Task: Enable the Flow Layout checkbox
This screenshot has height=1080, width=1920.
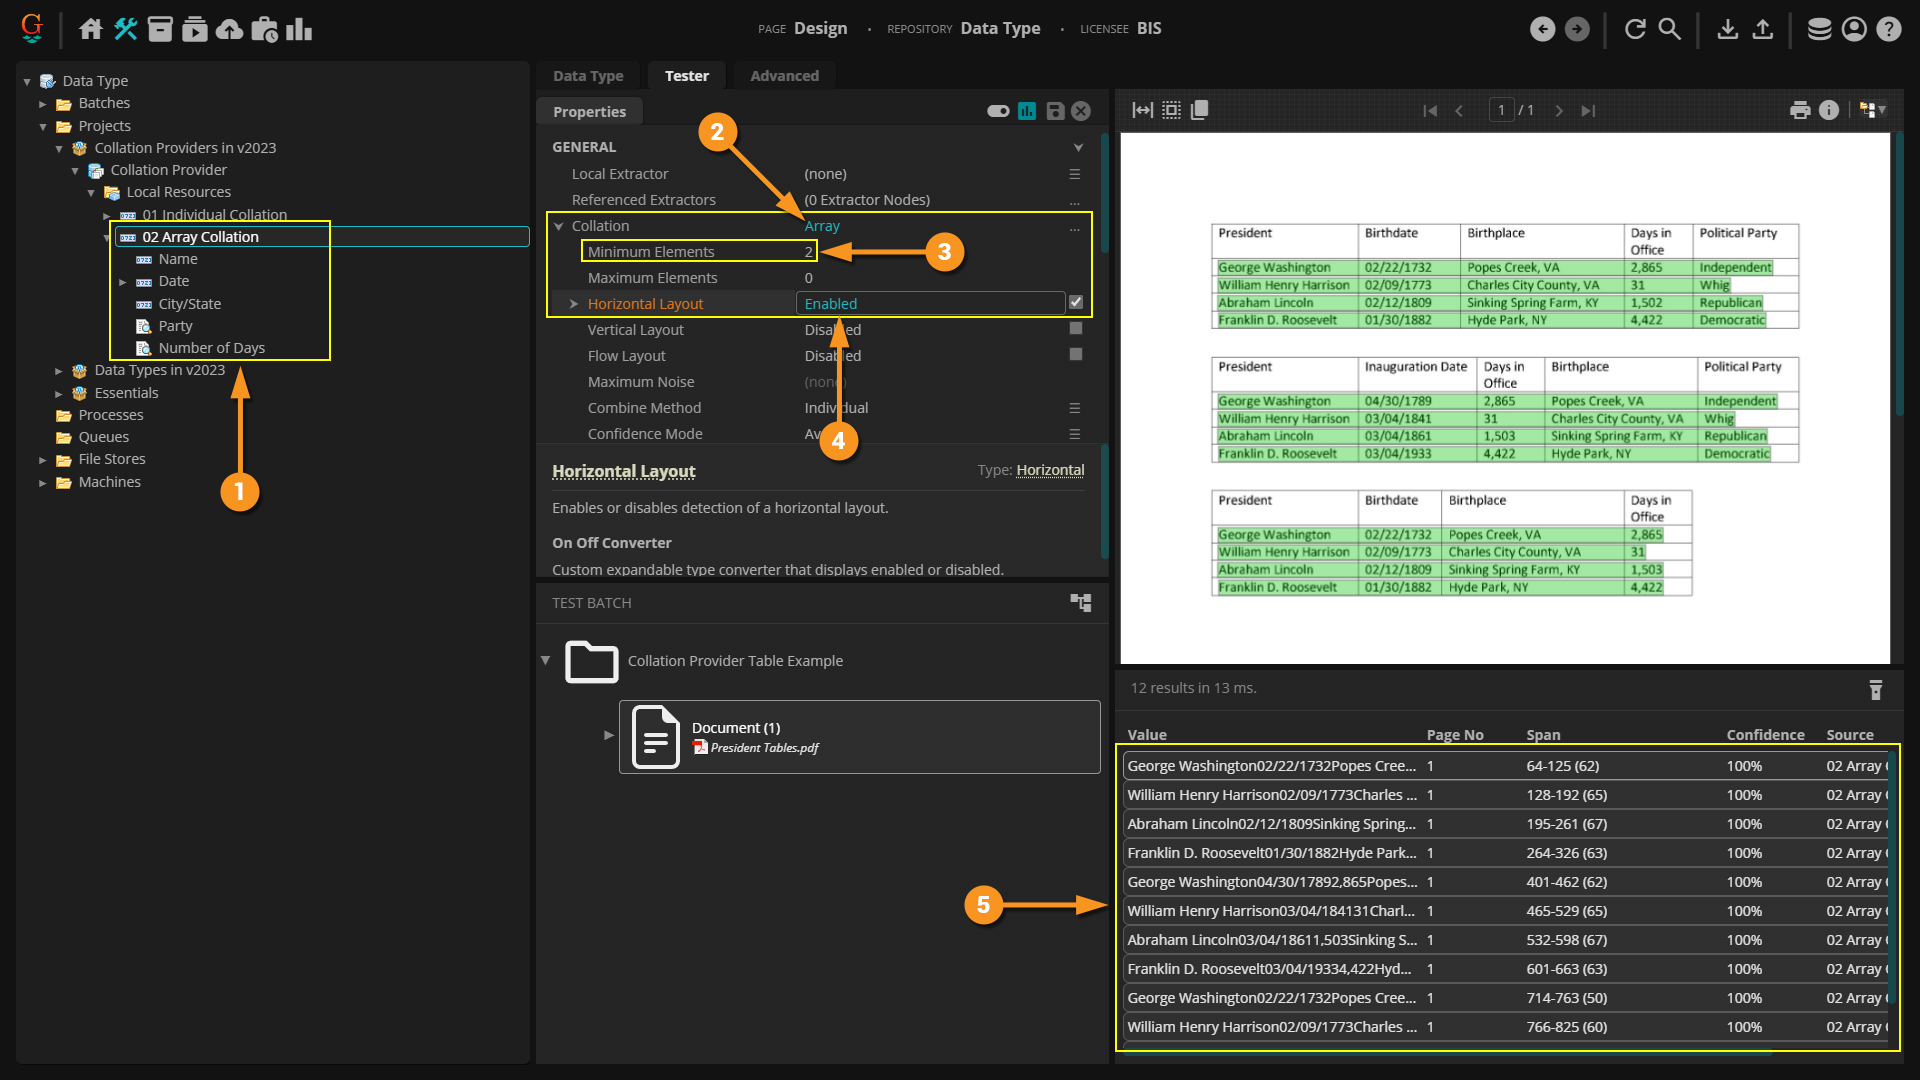Action: tap(1076, 354)
